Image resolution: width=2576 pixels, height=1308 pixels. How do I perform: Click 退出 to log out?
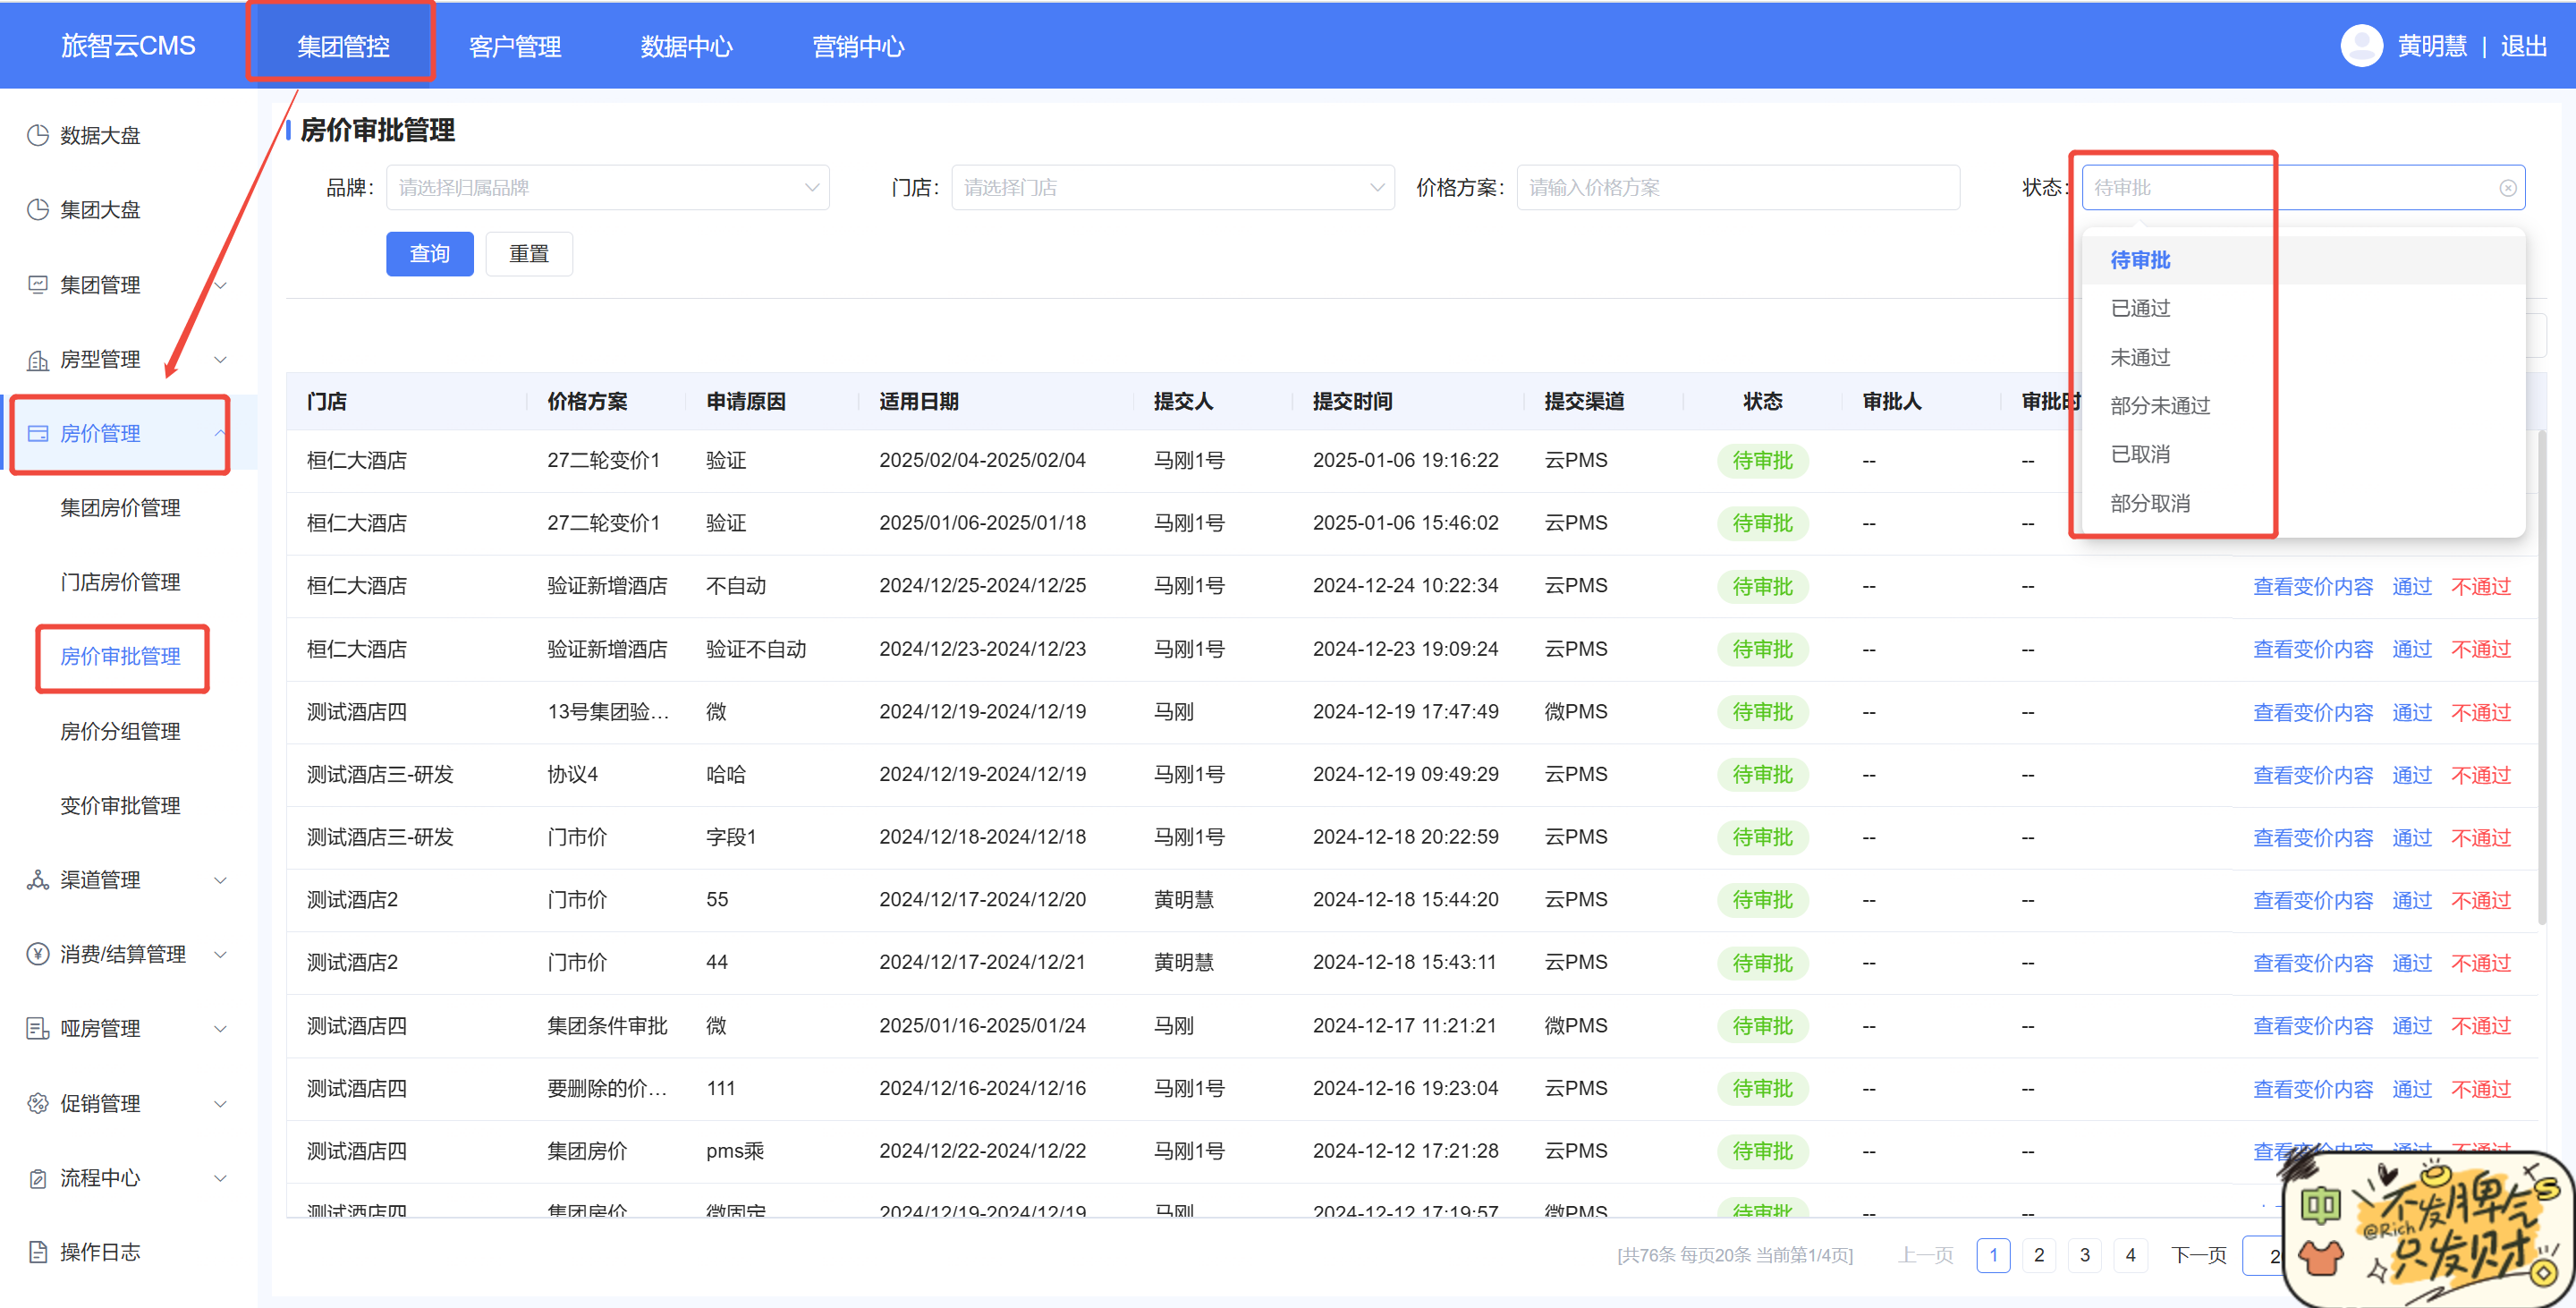(x=2523, y=46)
